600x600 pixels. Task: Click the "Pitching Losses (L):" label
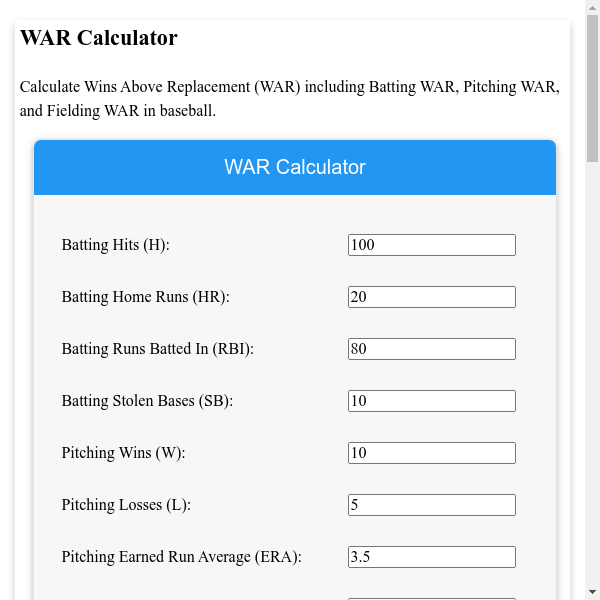(x=126, y=505)
